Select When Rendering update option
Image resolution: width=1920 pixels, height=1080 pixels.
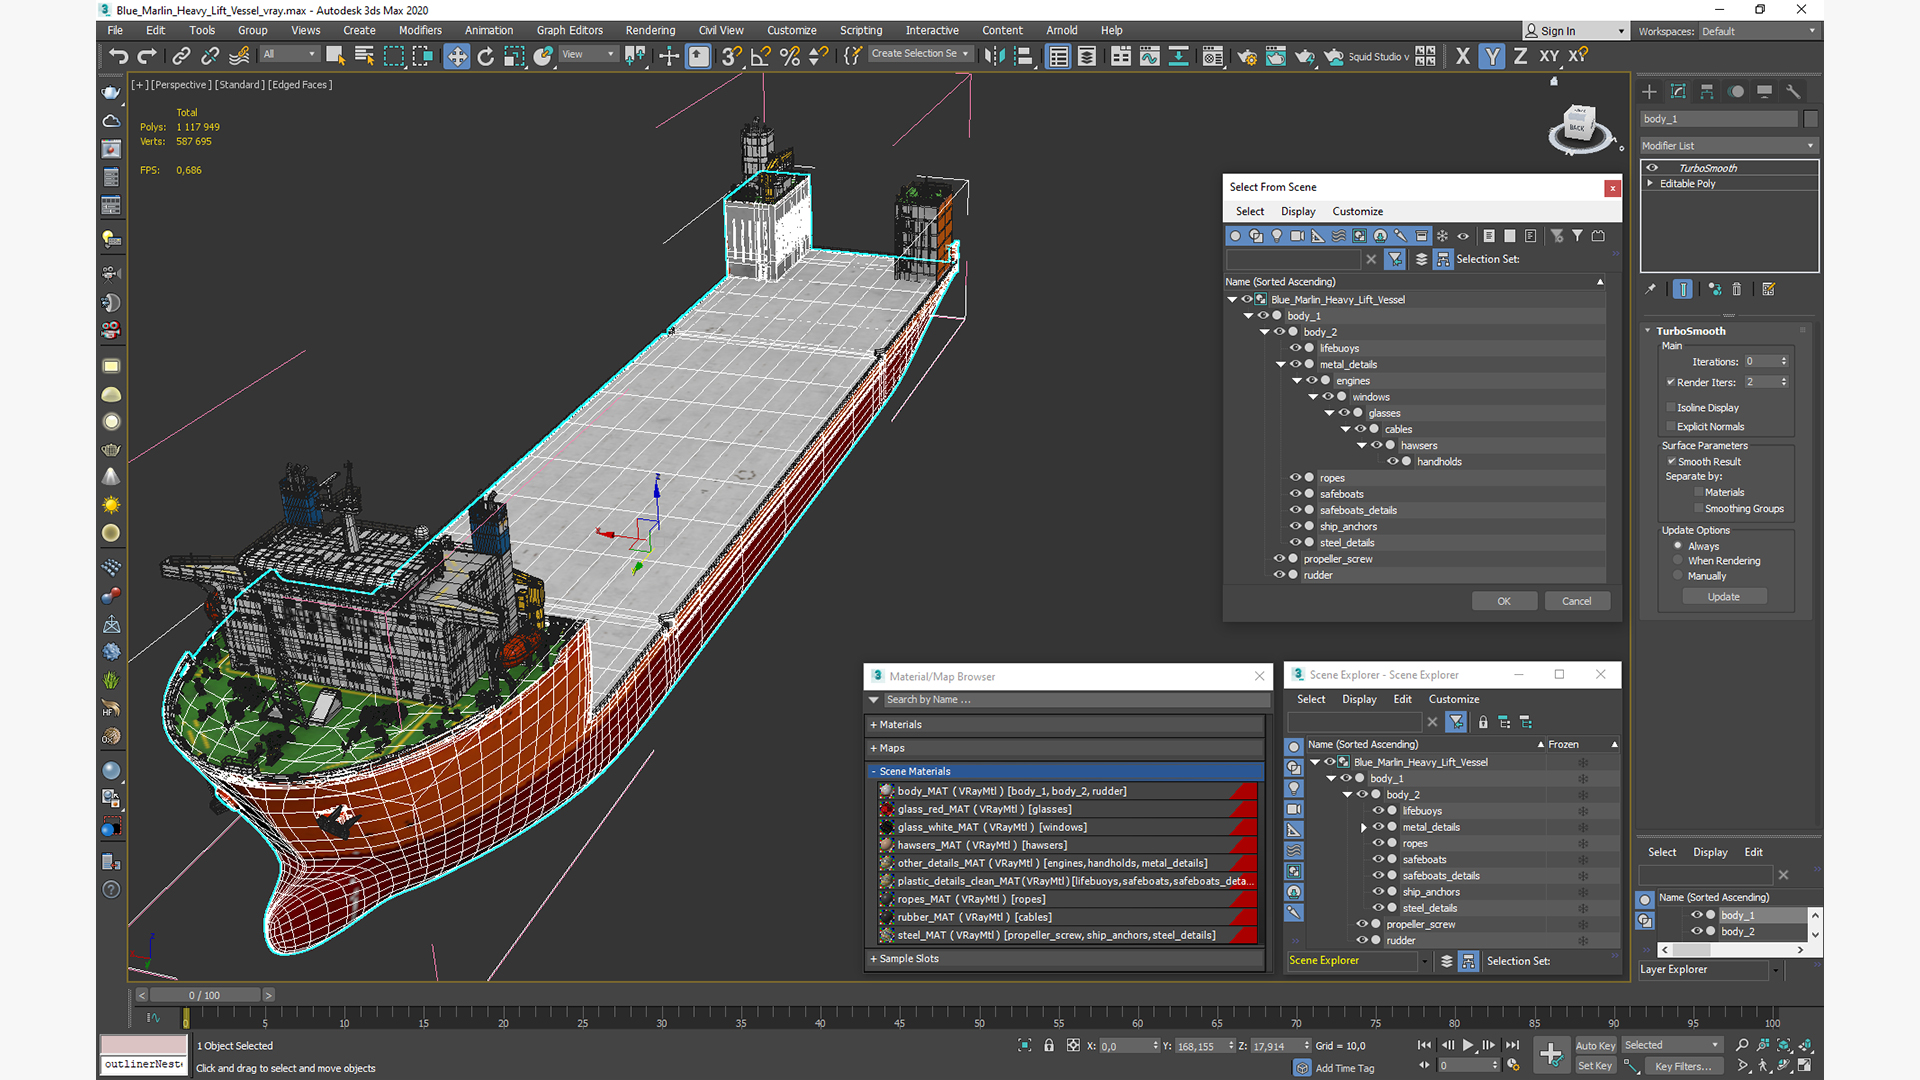point(1678,560)
